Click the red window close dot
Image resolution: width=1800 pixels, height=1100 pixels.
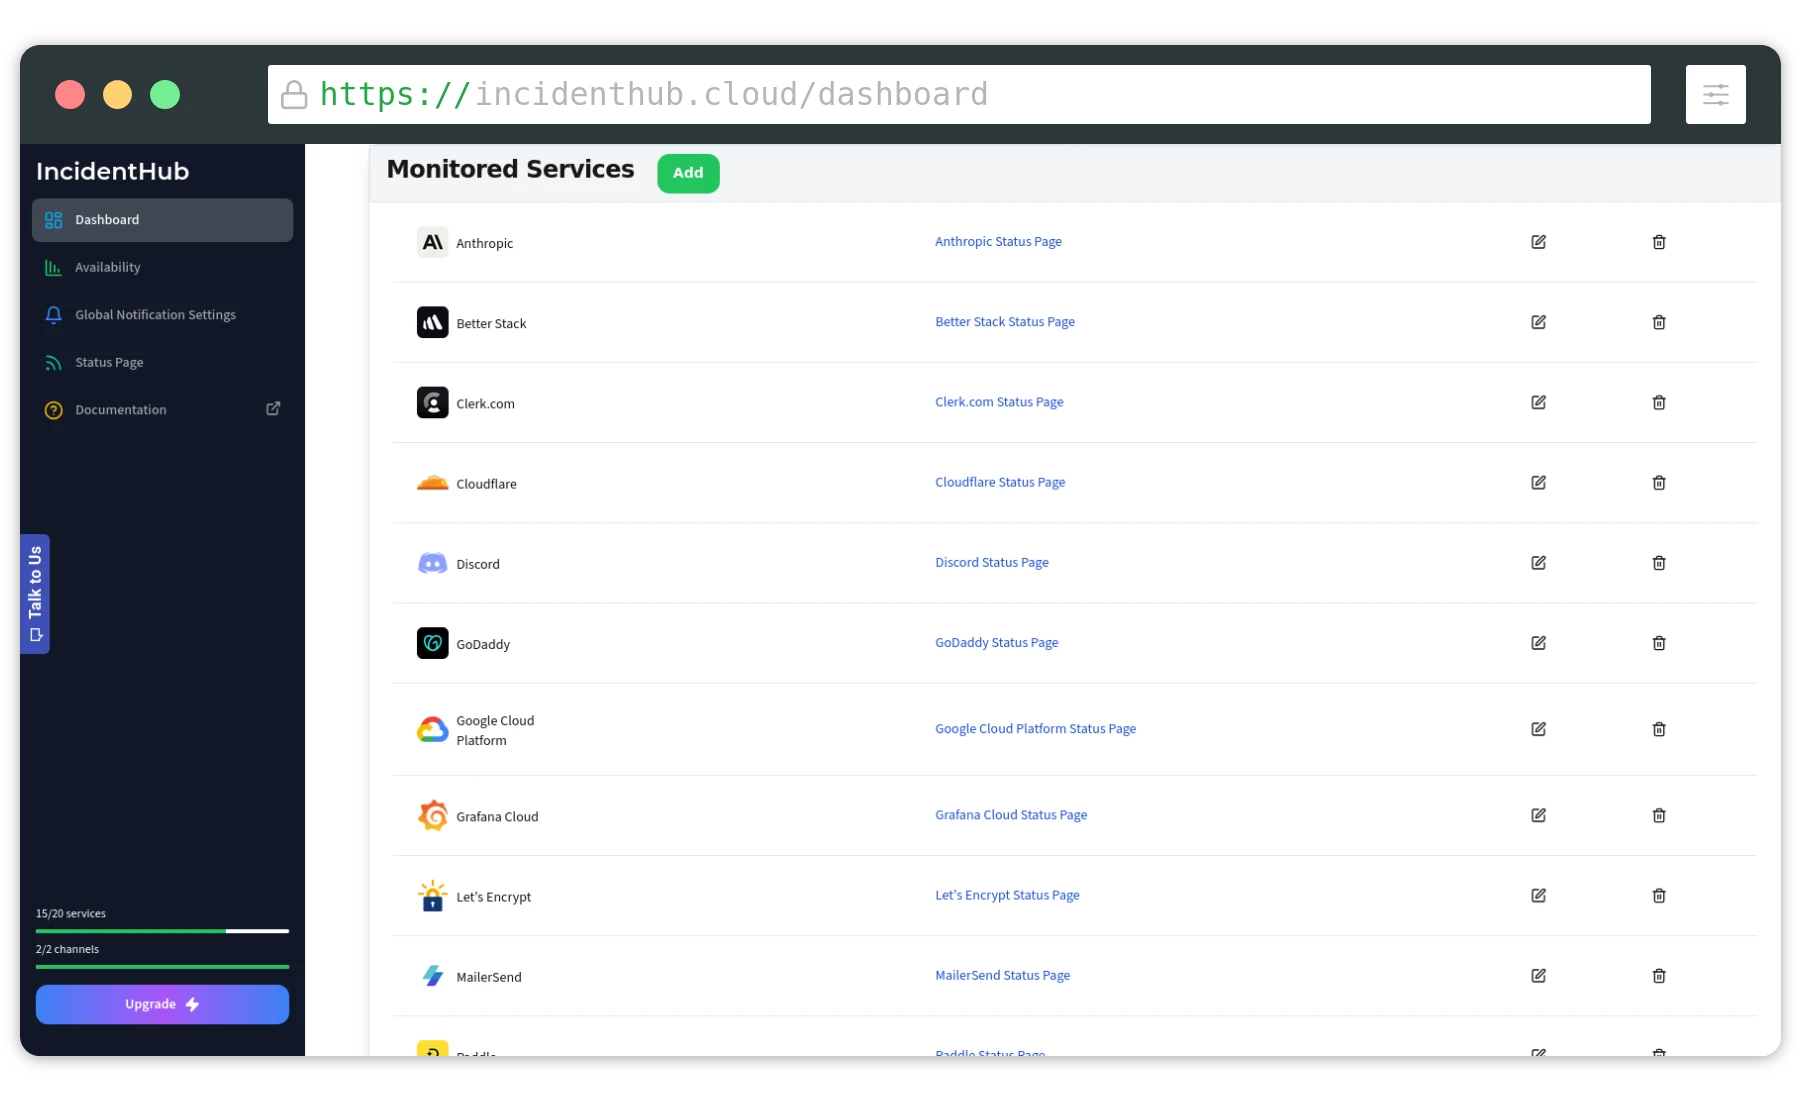click(x=70, y=94)
